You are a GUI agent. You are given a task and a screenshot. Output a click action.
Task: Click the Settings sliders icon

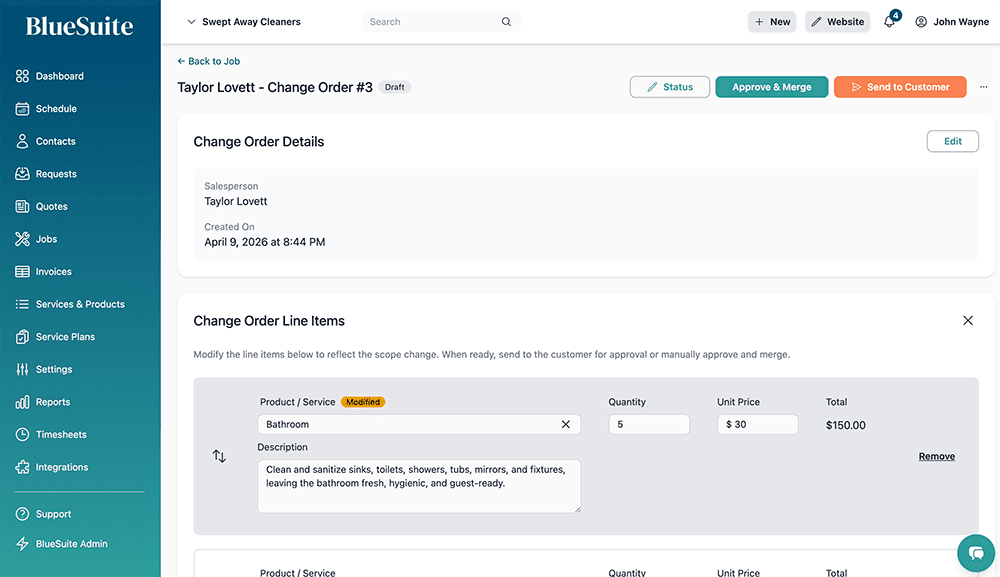pyautogui.click(x=22, y=369)
